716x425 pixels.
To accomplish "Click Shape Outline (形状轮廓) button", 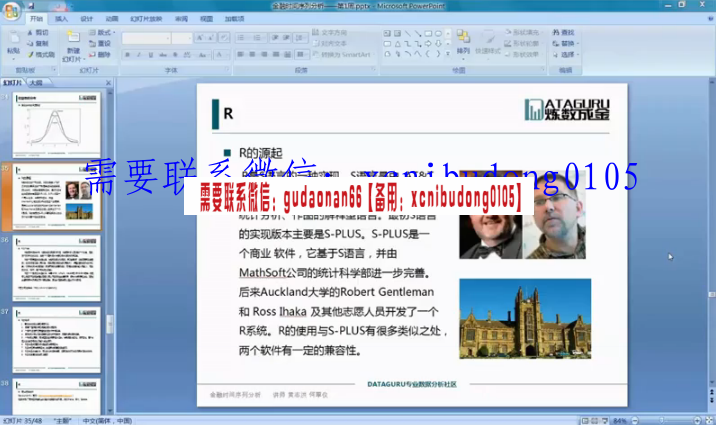I will pos(522,43).
